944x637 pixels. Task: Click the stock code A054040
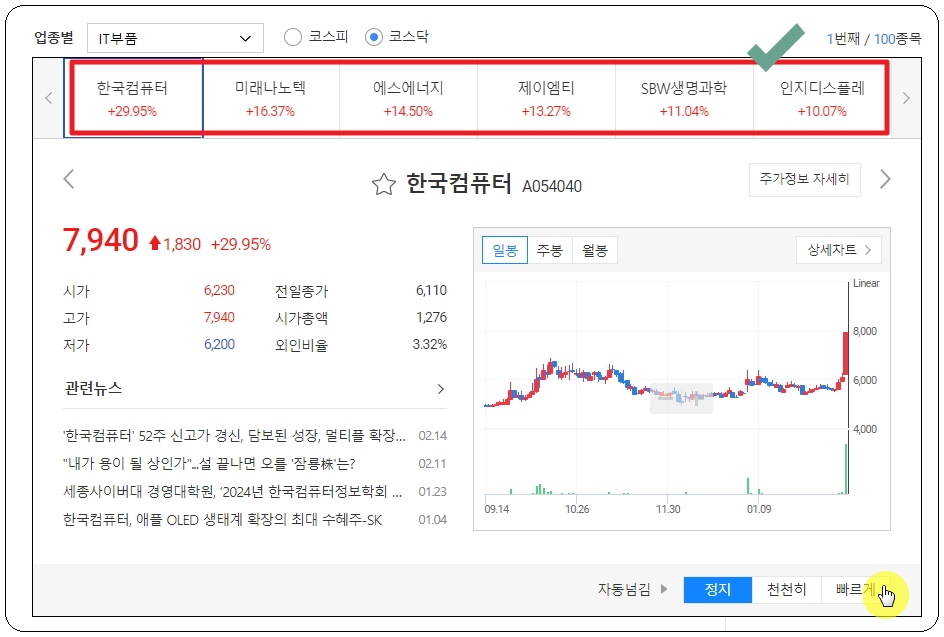pyautogui.click(x=552, y=187)
